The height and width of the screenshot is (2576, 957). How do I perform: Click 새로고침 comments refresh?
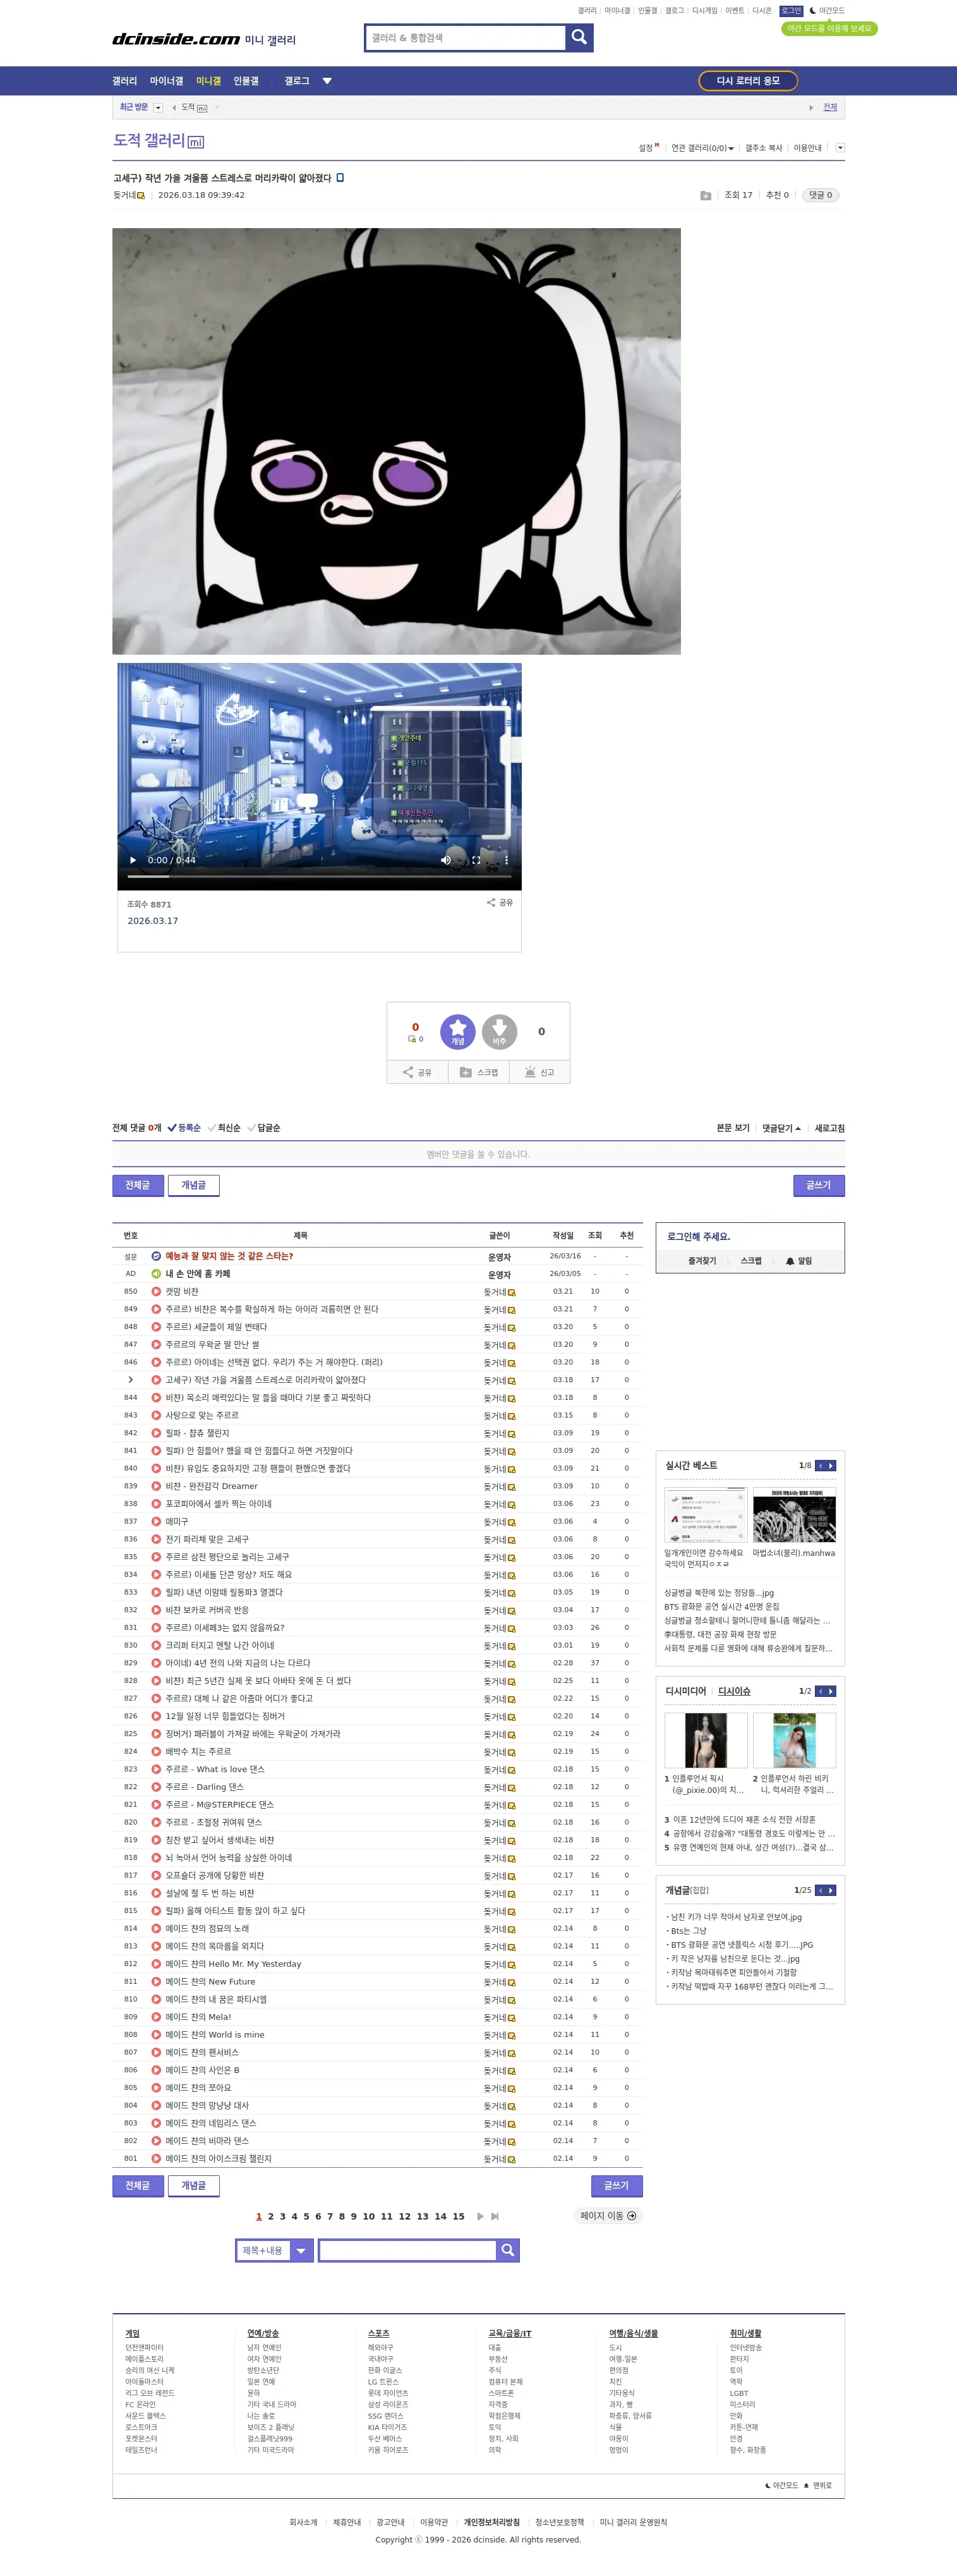coord(829,1128)
